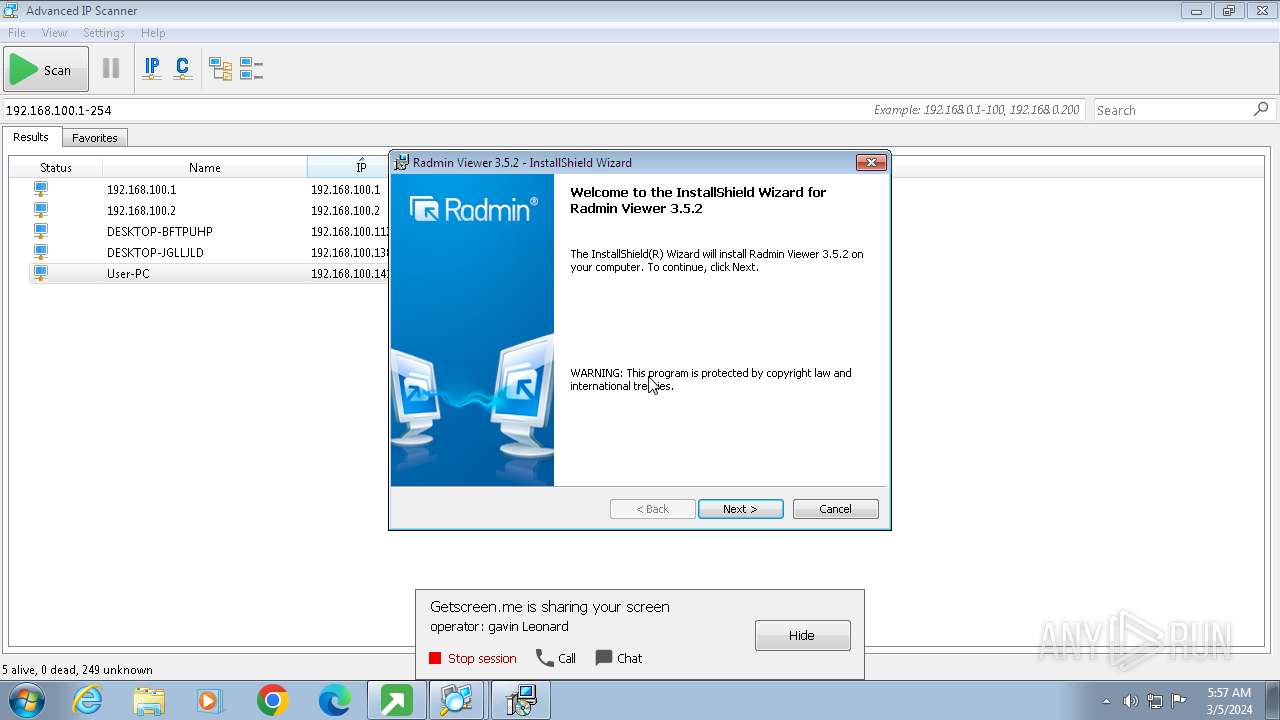Switch to Advanced IP Scanner taskbar button

tap(458, 700)
